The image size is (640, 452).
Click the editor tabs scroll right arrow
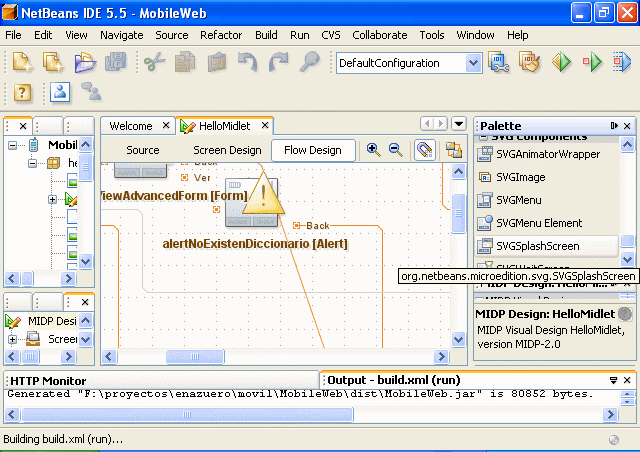pyautogui.click(x=441, y=123)
